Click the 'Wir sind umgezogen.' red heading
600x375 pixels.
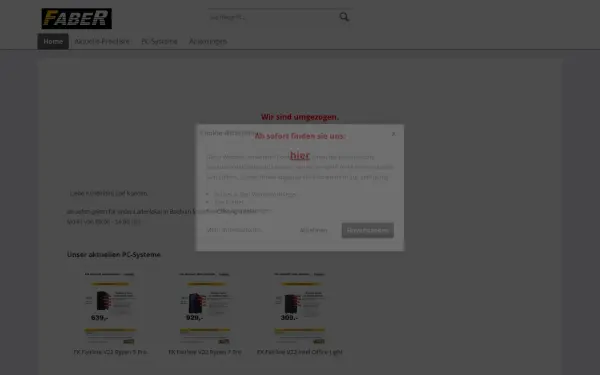(x=300, y=117)
